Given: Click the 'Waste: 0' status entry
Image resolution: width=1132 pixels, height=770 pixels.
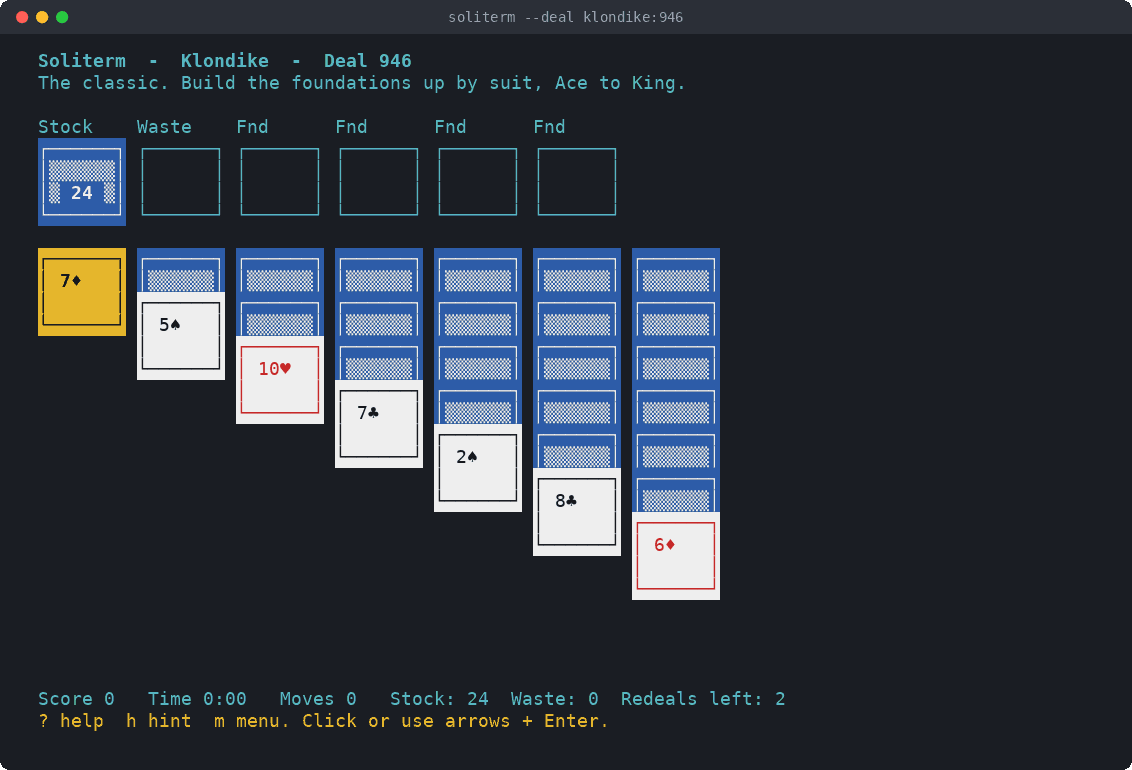Looking at the screenshot, I should point(554,699).
